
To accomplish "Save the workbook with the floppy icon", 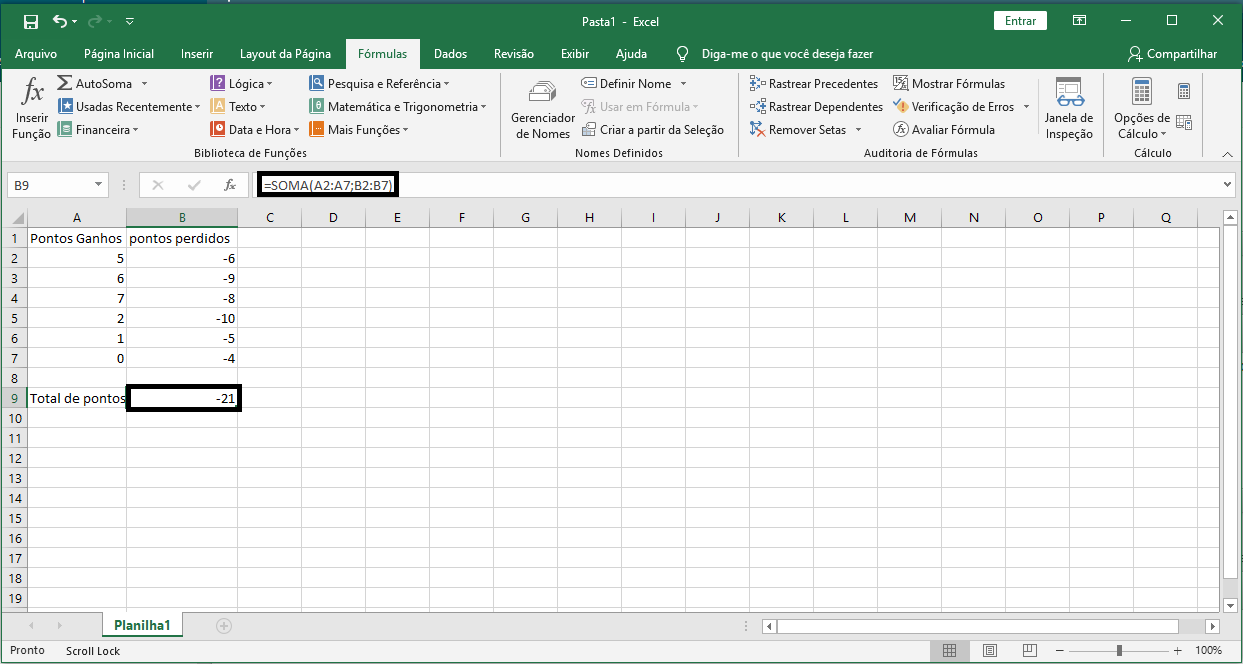I will pyautogui.click(x=31, y=21).
